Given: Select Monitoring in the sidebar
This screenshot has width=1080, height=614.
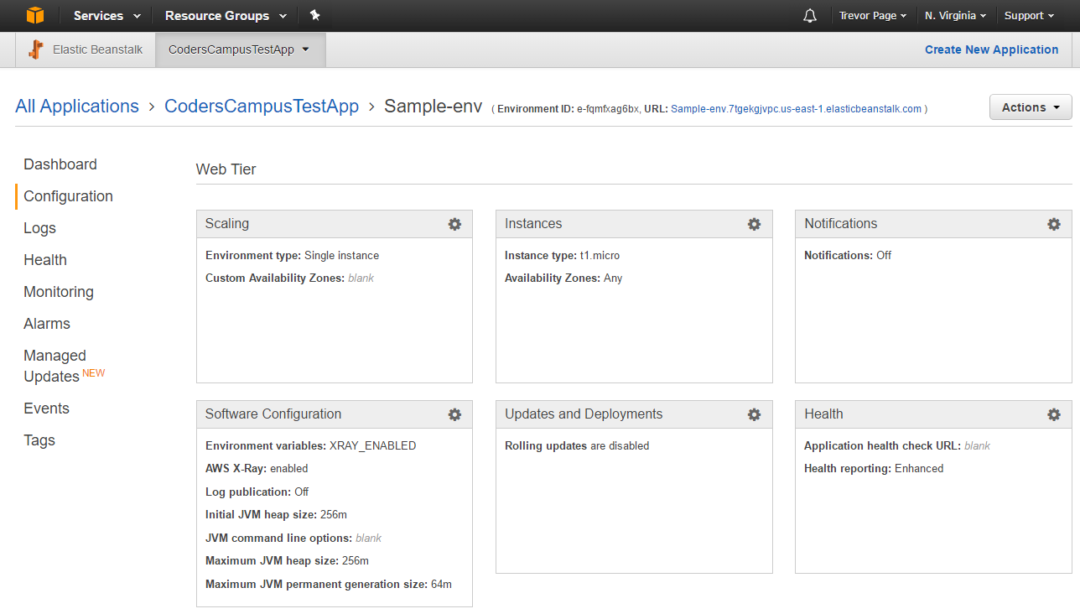Looking at the screenshot, I should (58, 291).
